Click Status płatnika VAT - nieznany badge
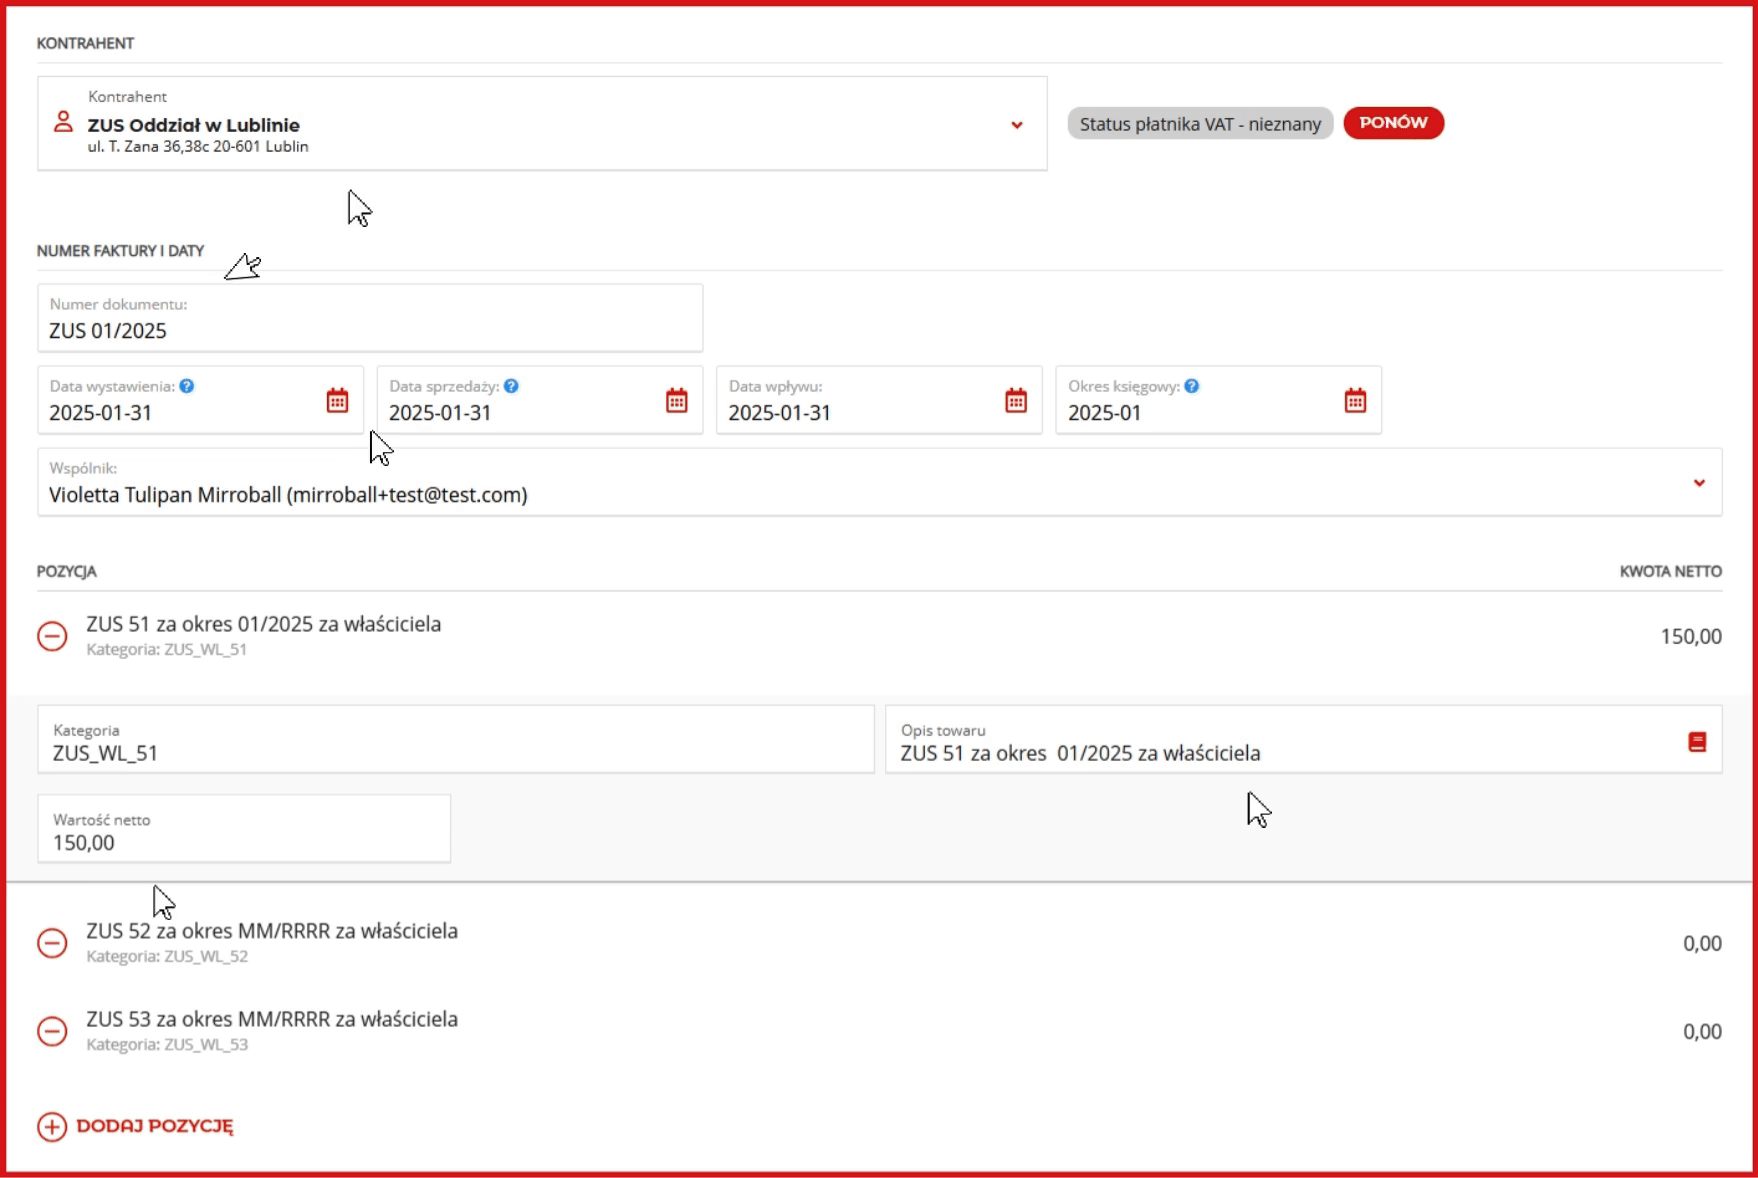The image size is (1758, 1178). 1200,124
